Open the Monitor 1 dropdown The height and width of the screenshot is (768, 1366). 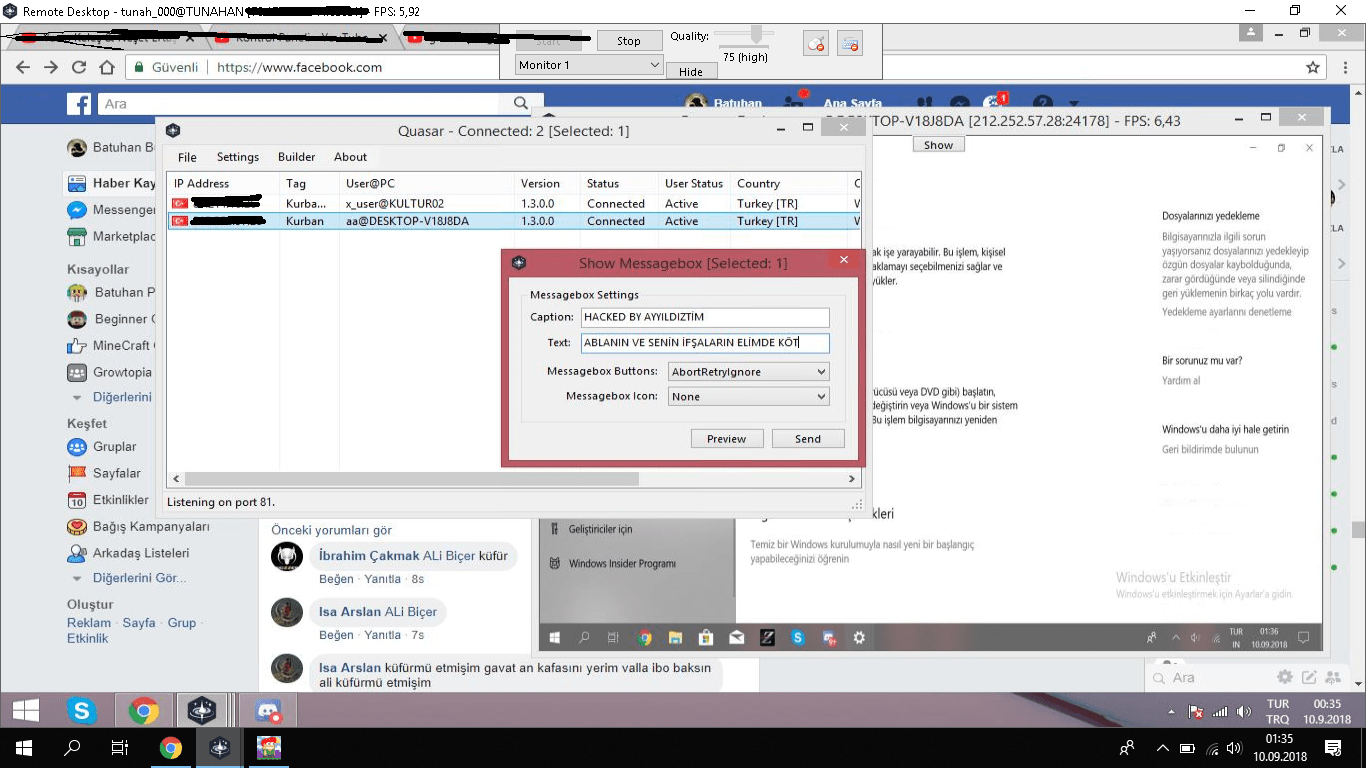tap(589, 65)
